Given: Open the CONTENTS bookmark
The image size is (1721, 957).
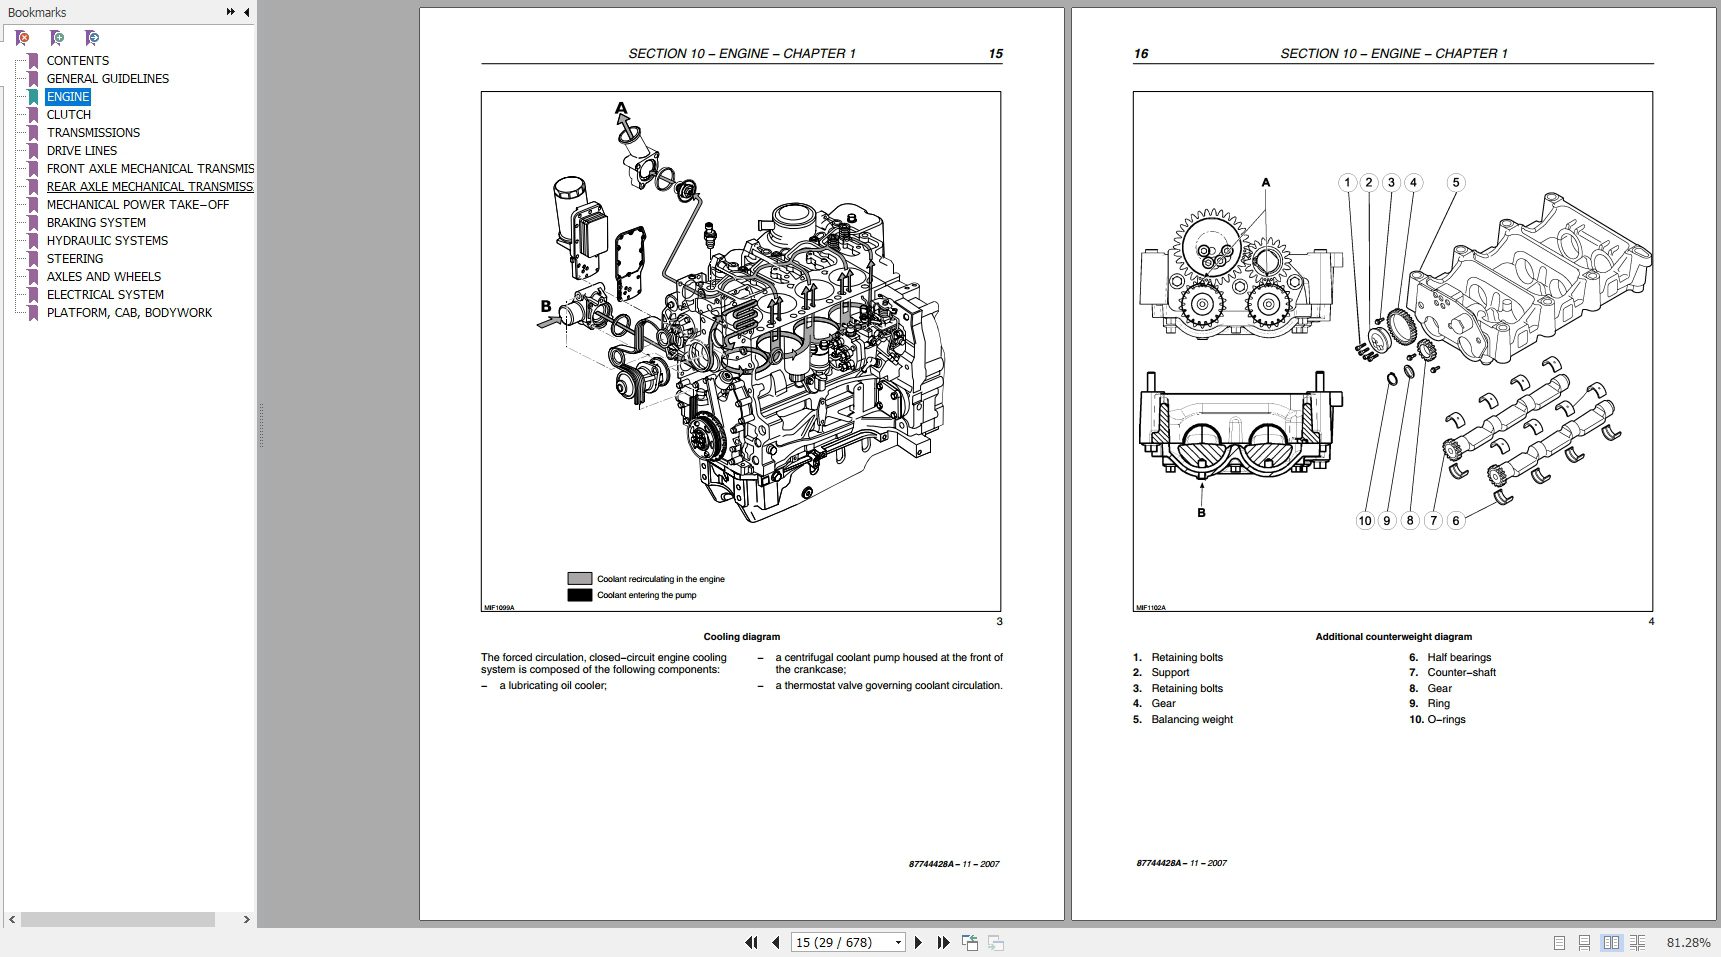Looking at the screenshot, I should coord(77,60).
